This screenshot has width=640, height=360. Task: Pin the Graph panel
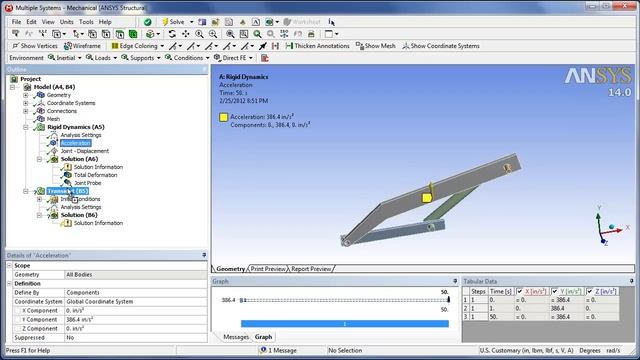[x=455, y=281]
